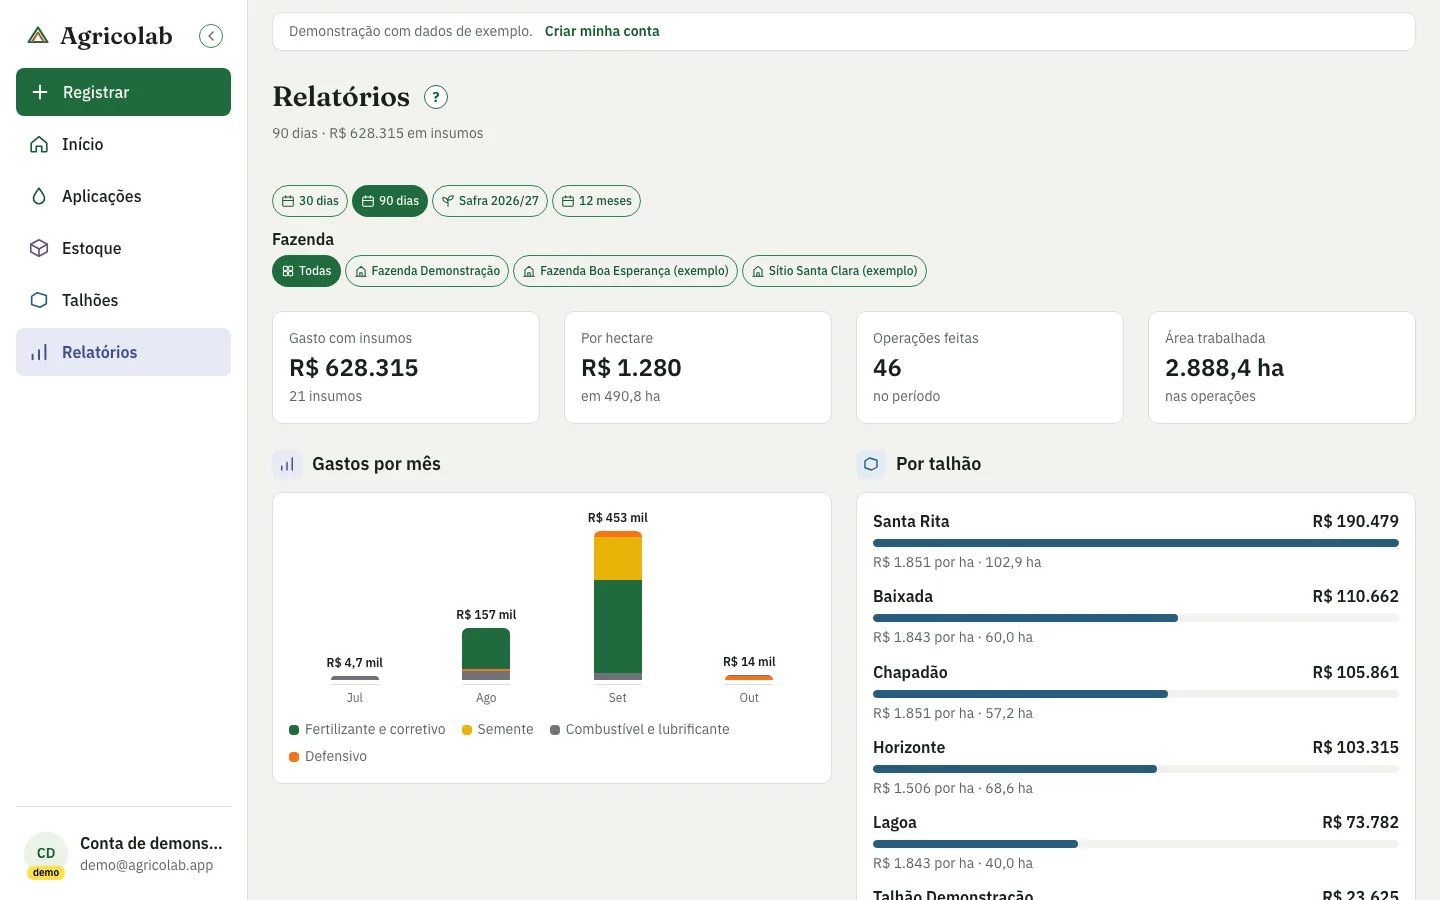The height and width of the screenshot is (900, 1440).
Task: Click the Fertilizante e corretivo legend swatch
Action: click(294, 730)
